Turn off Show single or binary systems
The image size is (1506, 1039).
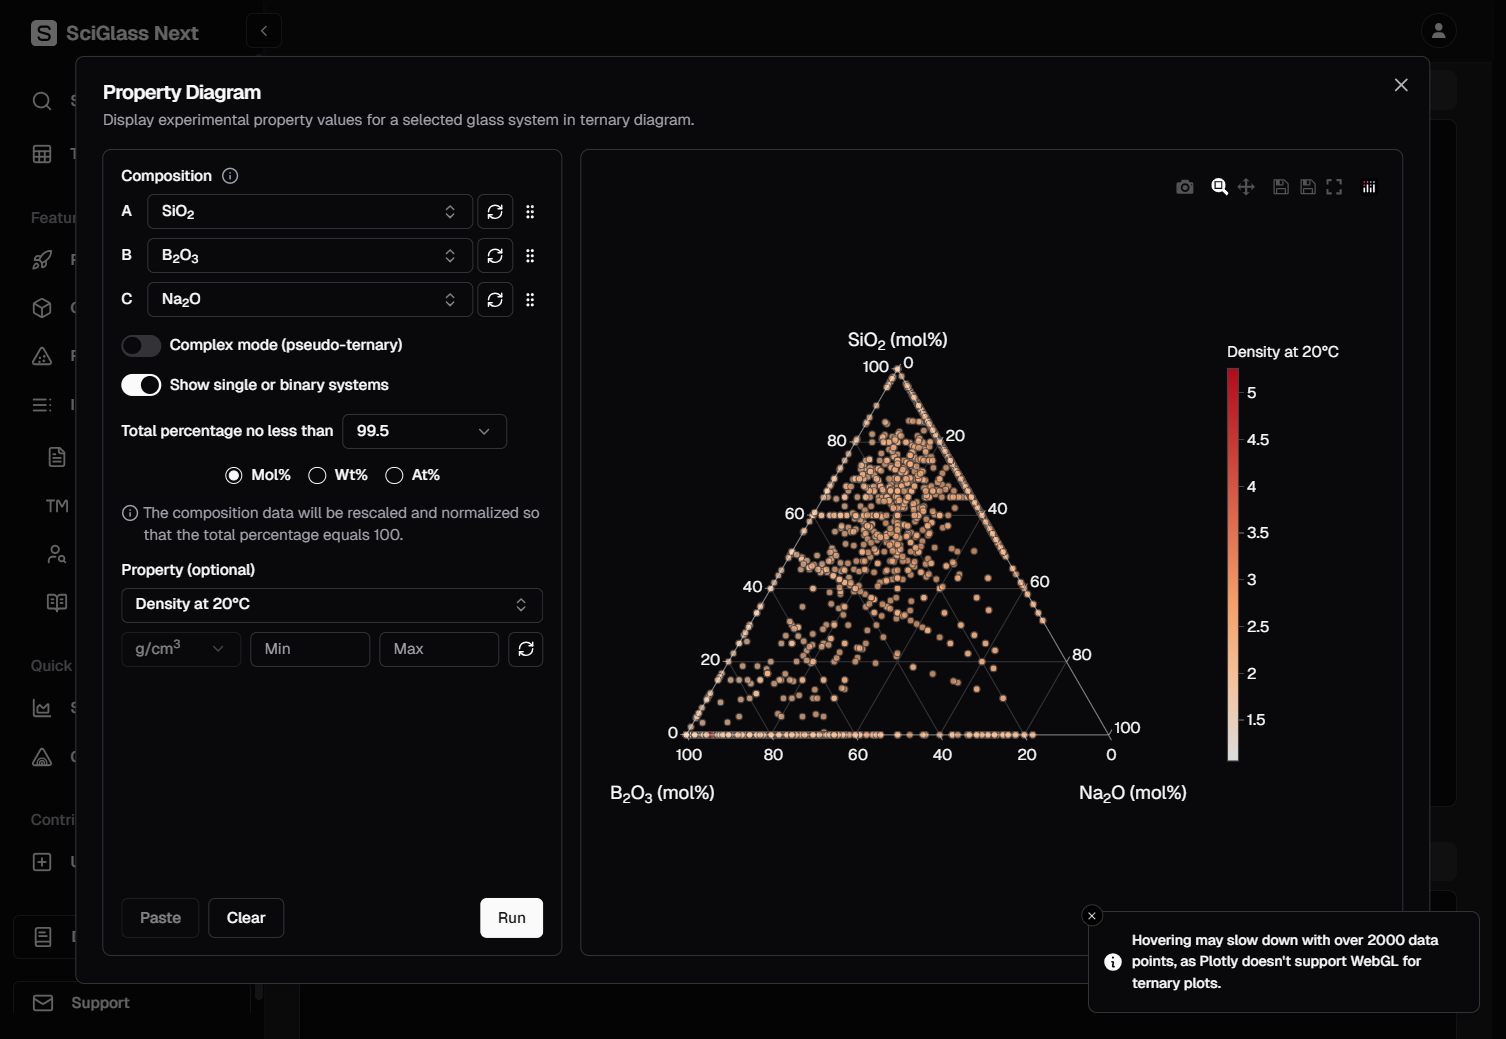tap(141, 385)
